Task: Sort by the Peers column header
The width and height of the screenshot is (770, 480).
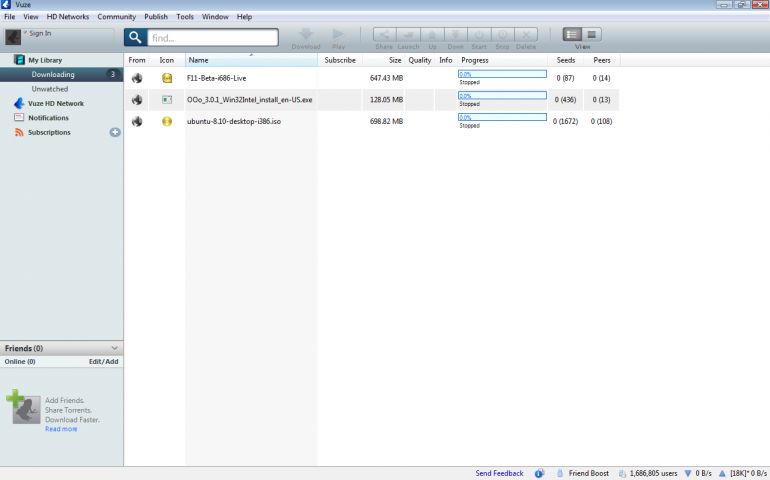Action: (x=602, y=60)
